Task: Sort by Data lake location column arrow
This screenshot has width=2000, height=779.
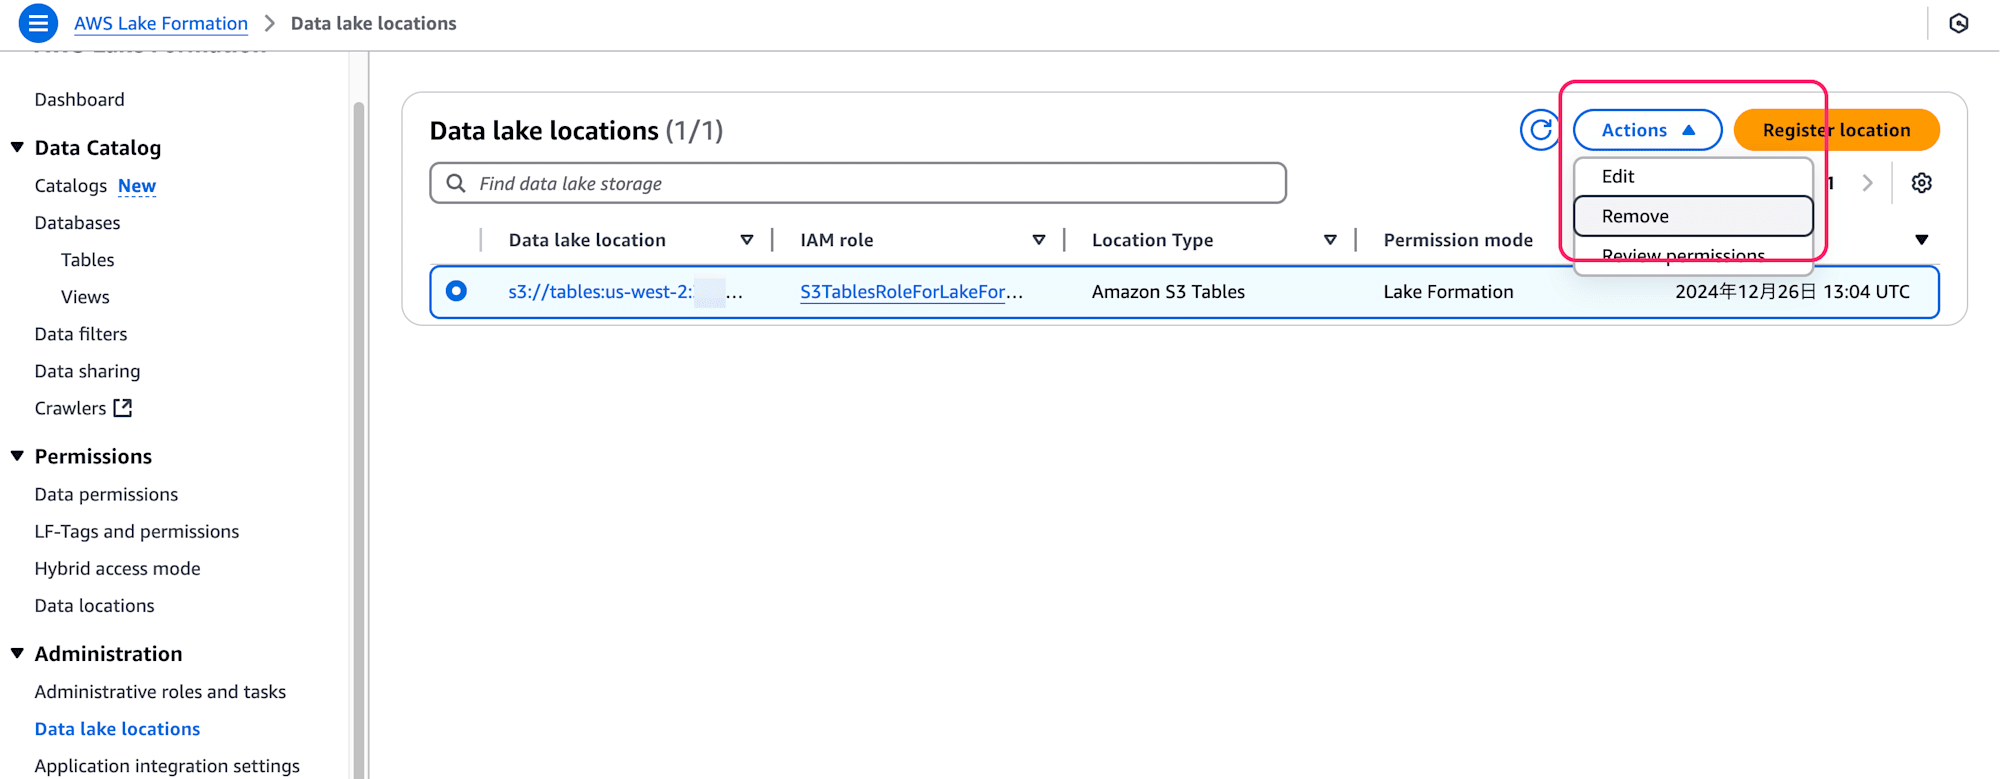Action: (746, 240)
